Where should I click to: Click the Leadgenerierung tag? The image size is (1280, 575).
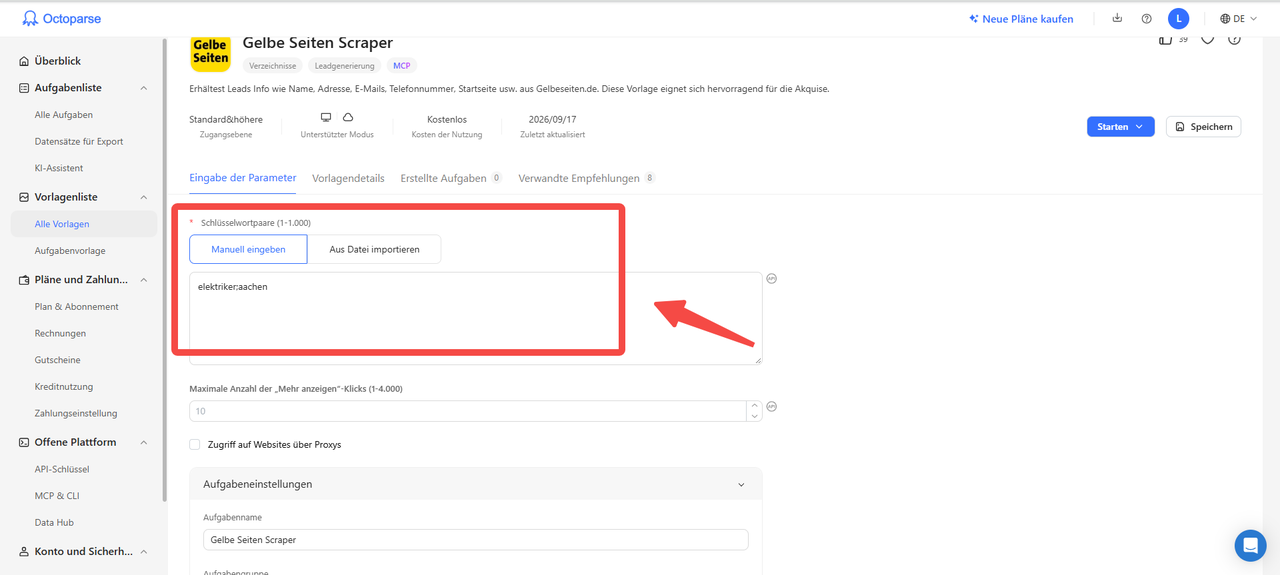point(345,66)
